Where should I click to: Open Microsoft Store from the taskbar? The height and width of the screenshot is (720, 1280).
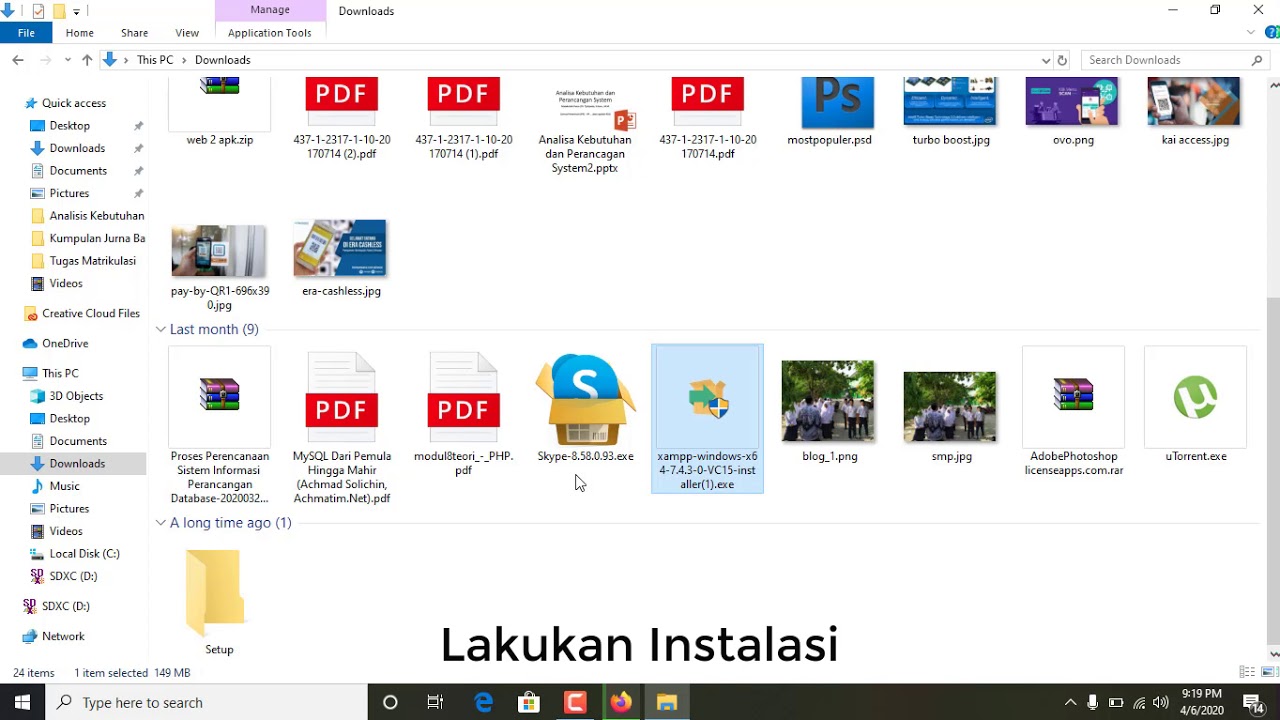point(529,702)
